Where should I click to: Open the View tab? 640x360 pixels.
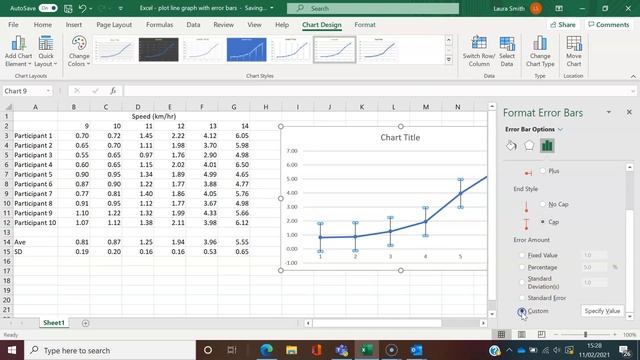click(254, 25)
